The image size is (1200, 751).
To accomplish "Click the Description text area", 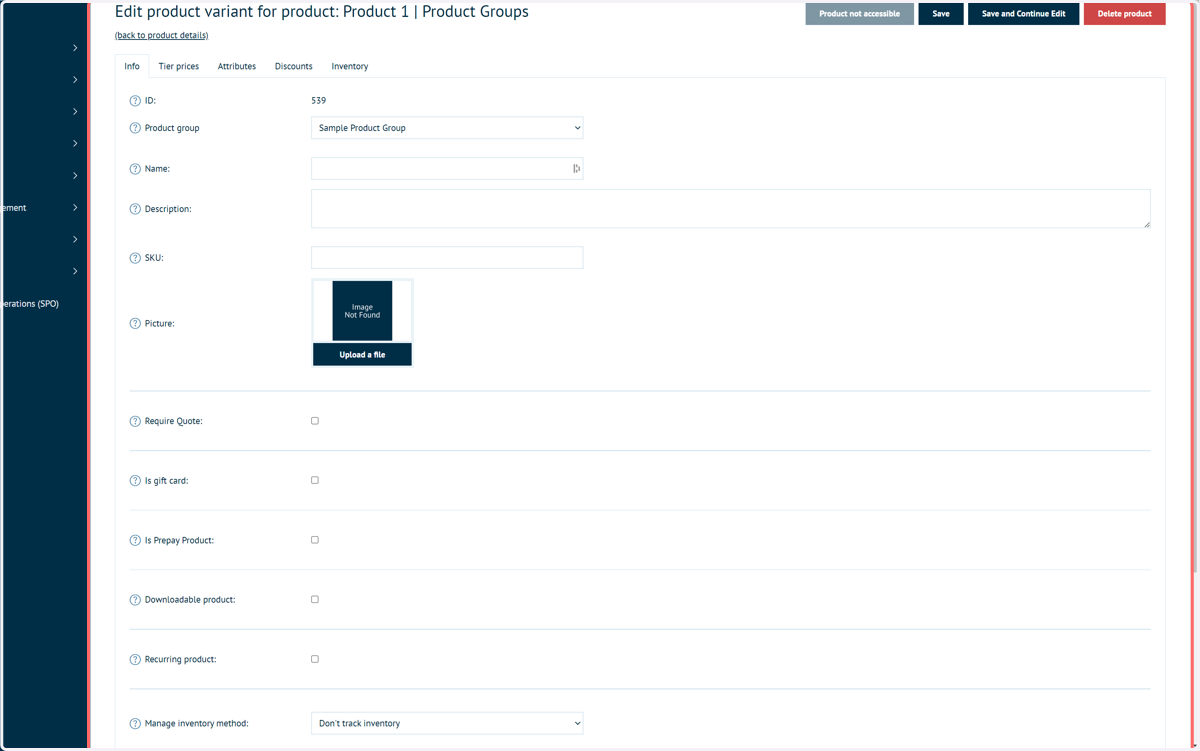I will (731, 209).
